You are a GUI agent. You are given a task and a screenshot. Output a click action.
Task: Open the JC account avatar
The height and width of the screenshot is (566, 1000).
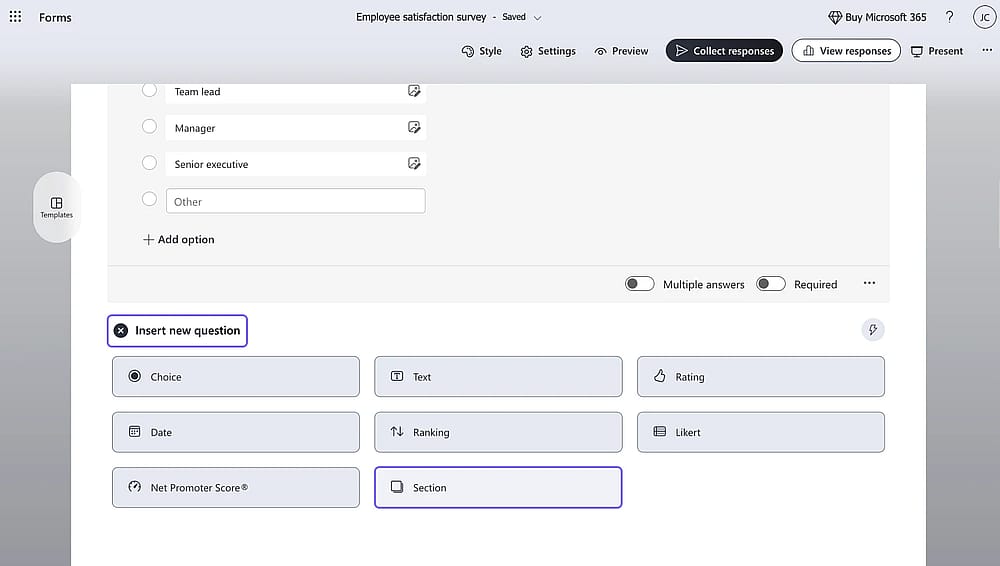(984, 17)
